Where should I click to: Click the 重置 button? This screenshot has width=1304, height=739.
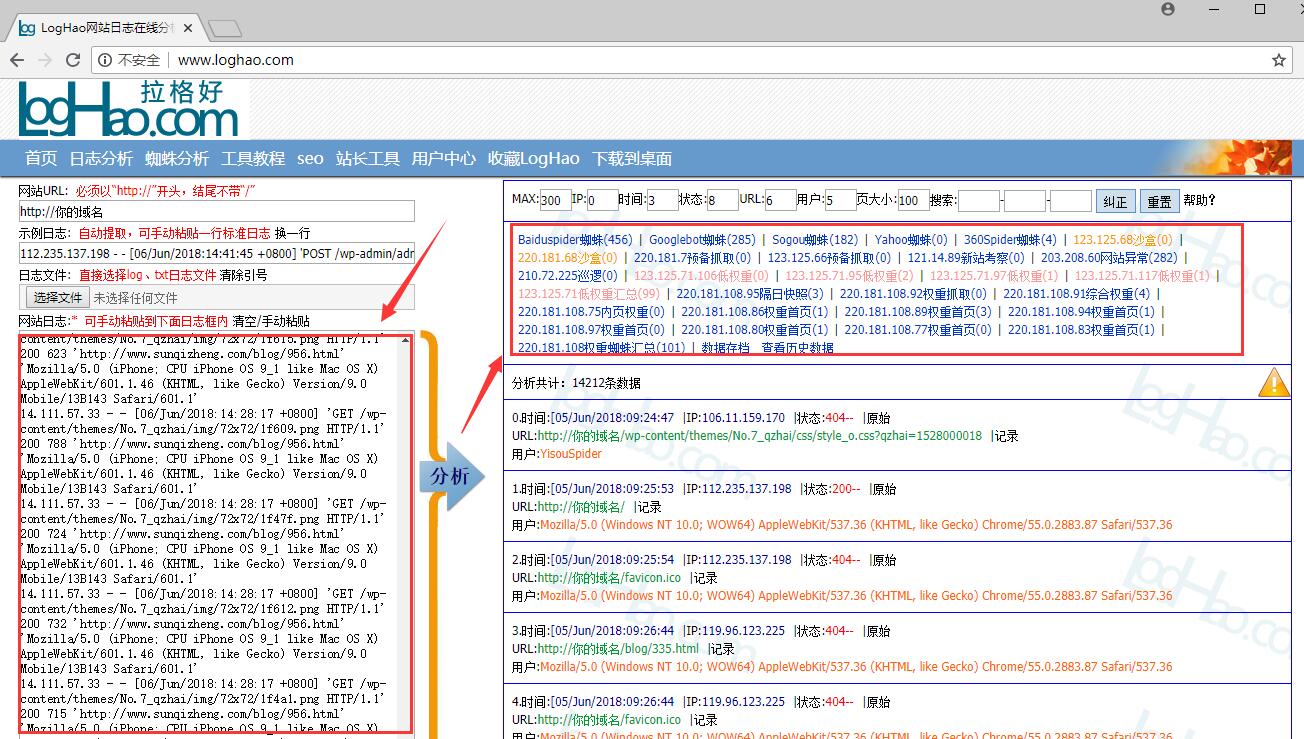[x=1160, y=201]
